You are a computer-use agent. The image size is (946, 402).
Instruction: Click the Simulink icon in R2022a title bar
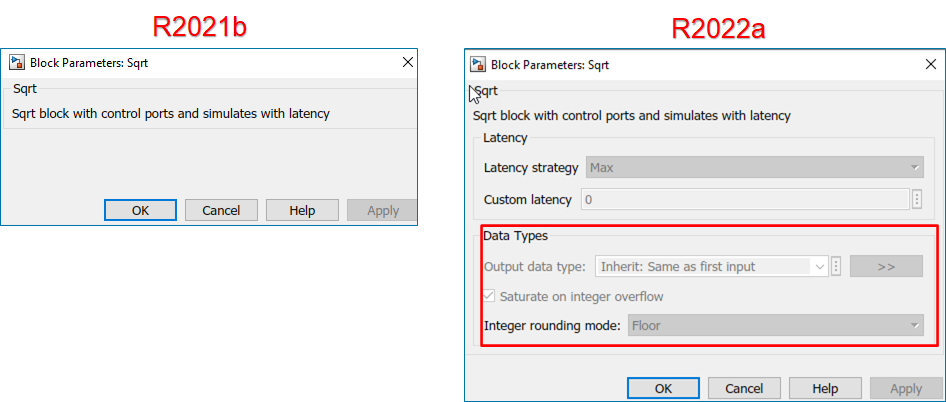(x=478, y=65)
